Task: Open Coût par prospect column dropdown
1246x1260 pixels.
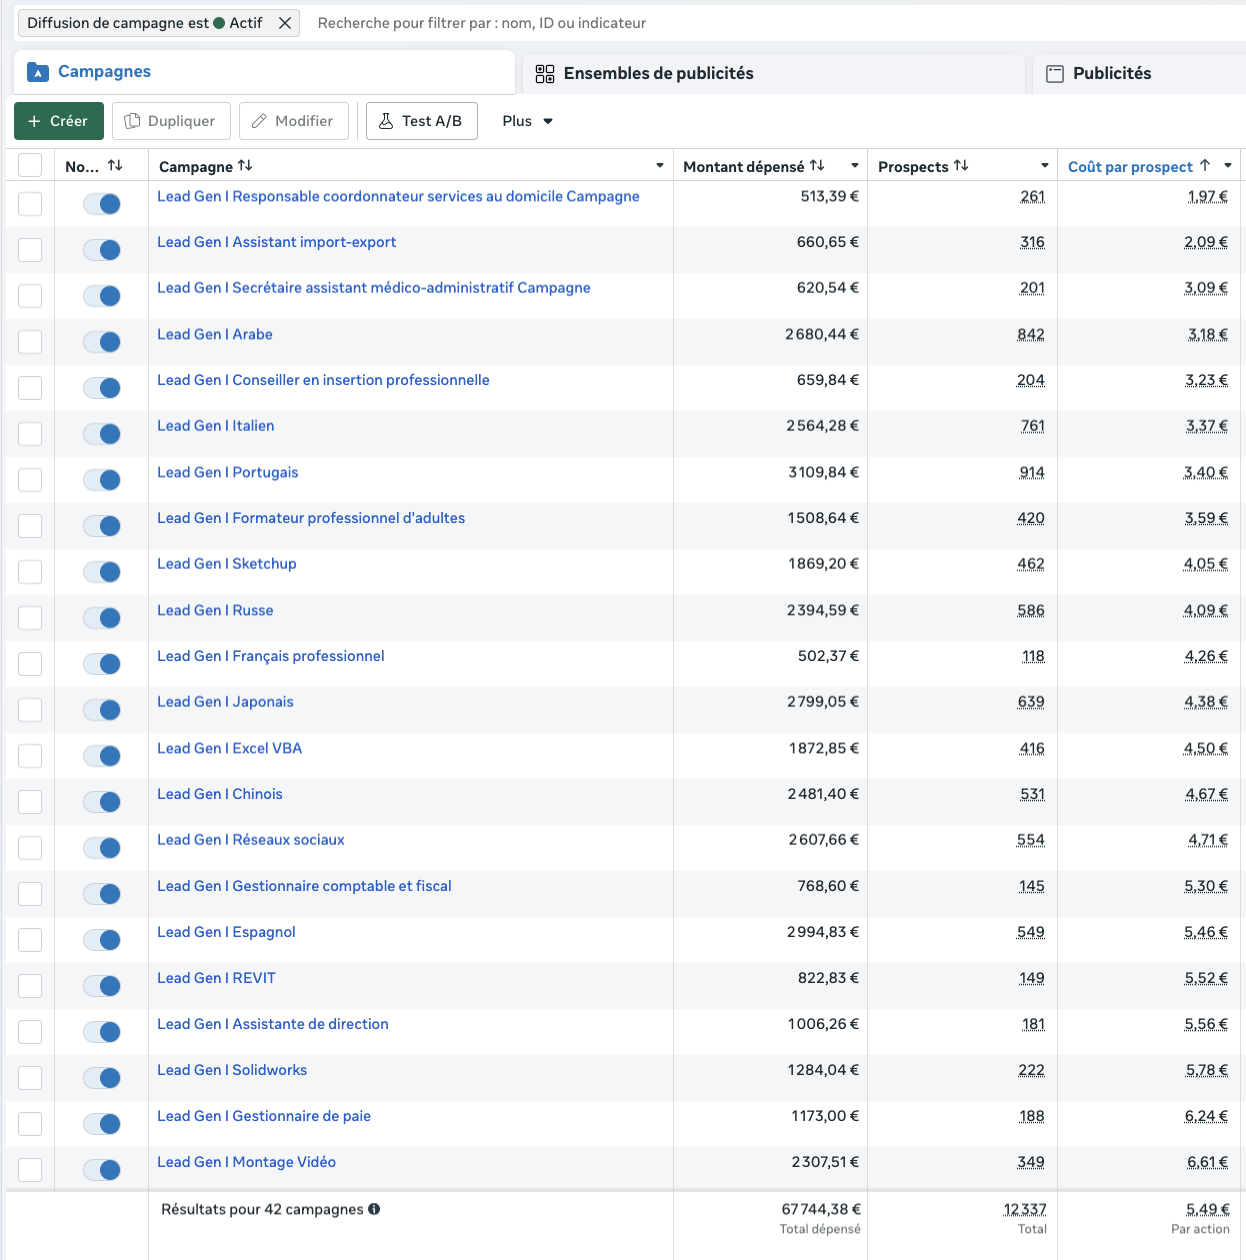Action: click(1228, 166)
